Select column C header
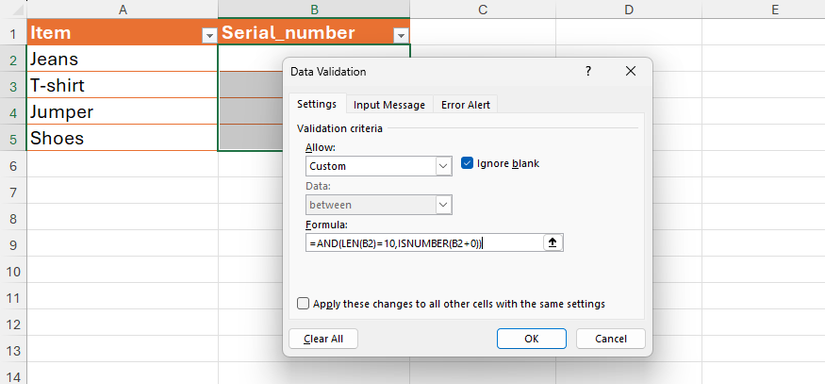The height and width of the screenshot is (384, 825). coord(482,9)
